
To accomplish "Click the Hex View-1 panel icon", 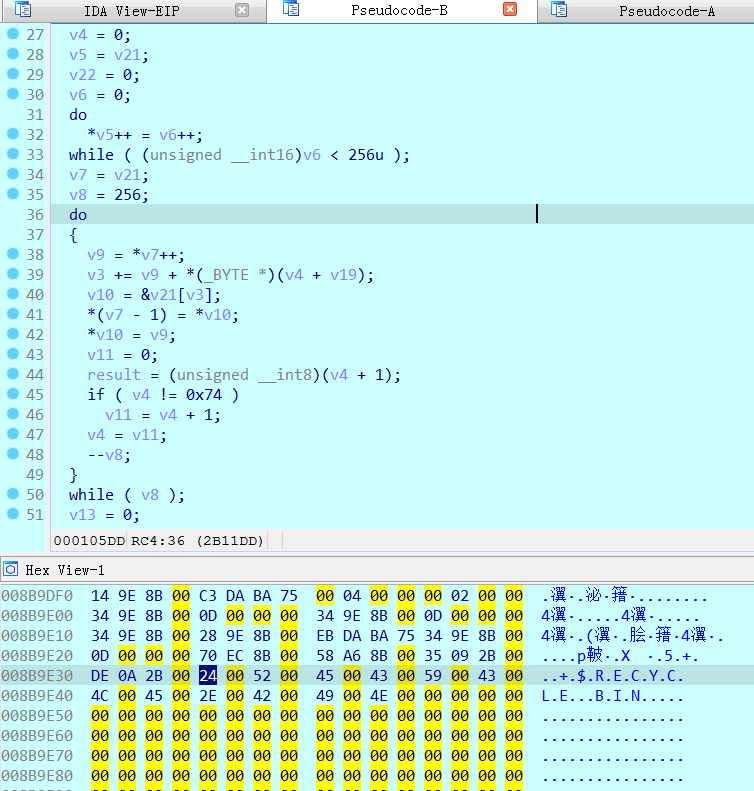I will pyautogui.click(x=11, y=569).
